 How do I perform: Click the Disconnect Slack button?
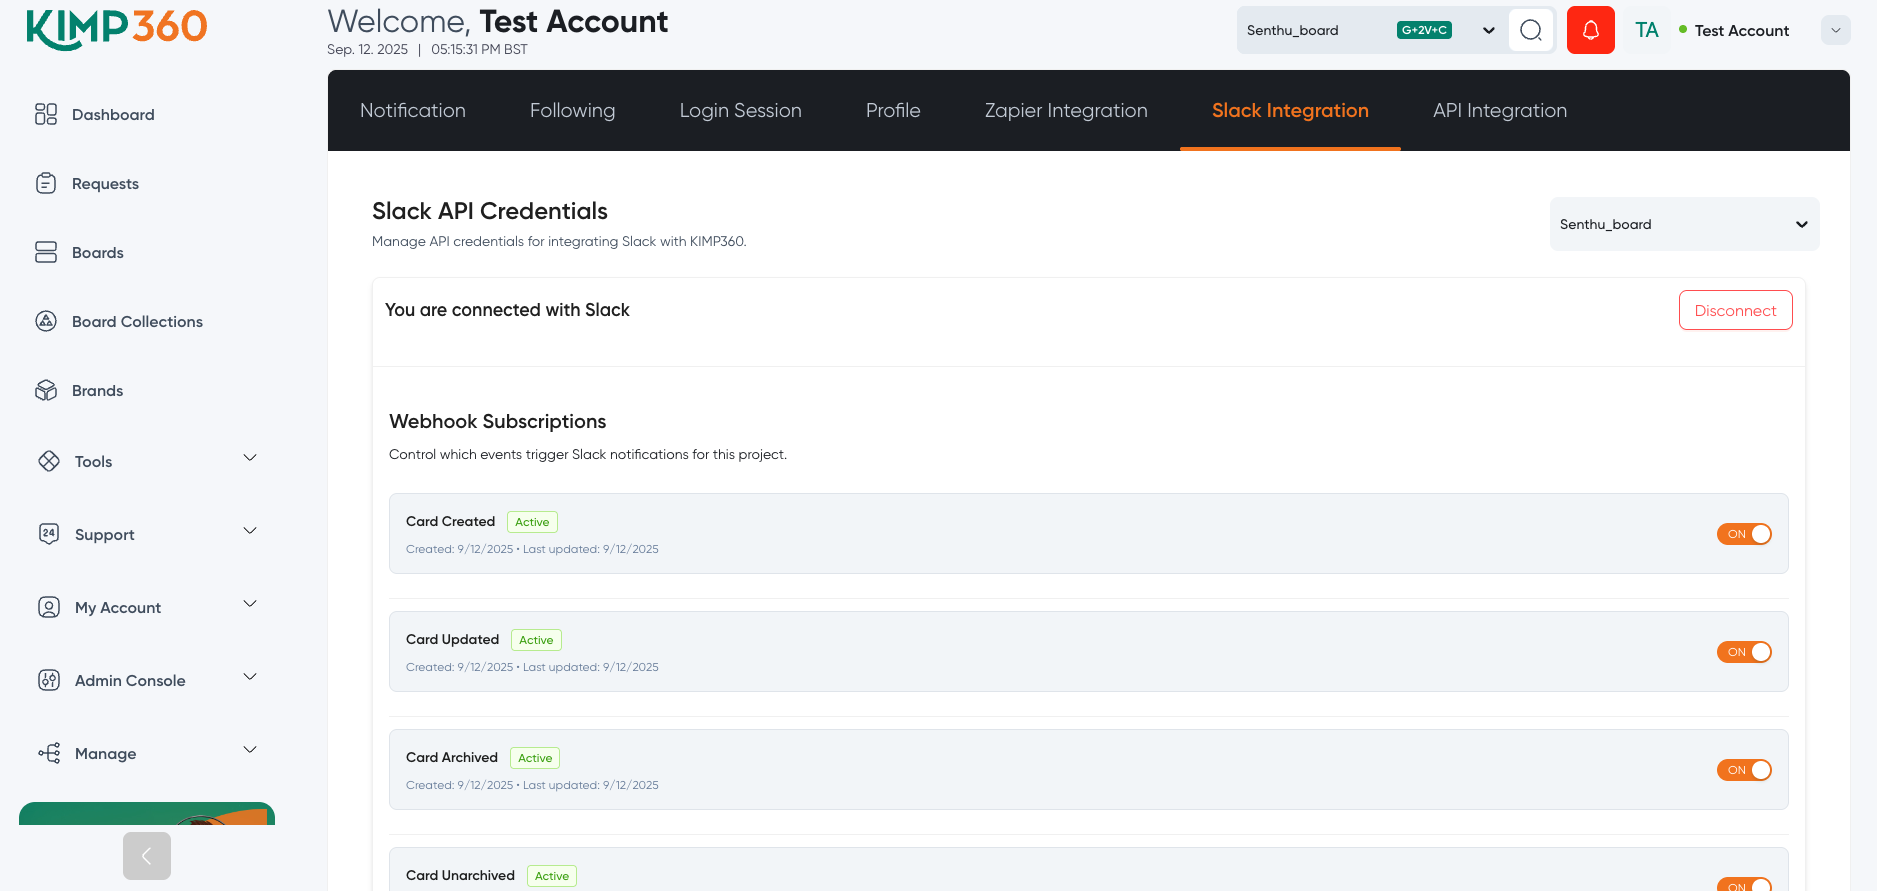[1735, 310]
